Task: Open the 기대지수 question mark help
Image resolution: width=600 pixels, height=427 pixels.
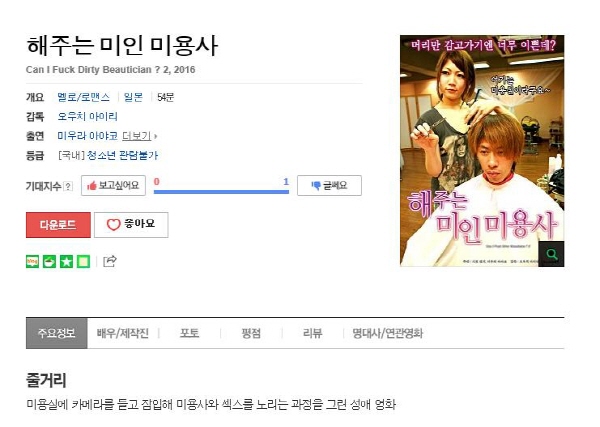Action: tap(68, 186)
